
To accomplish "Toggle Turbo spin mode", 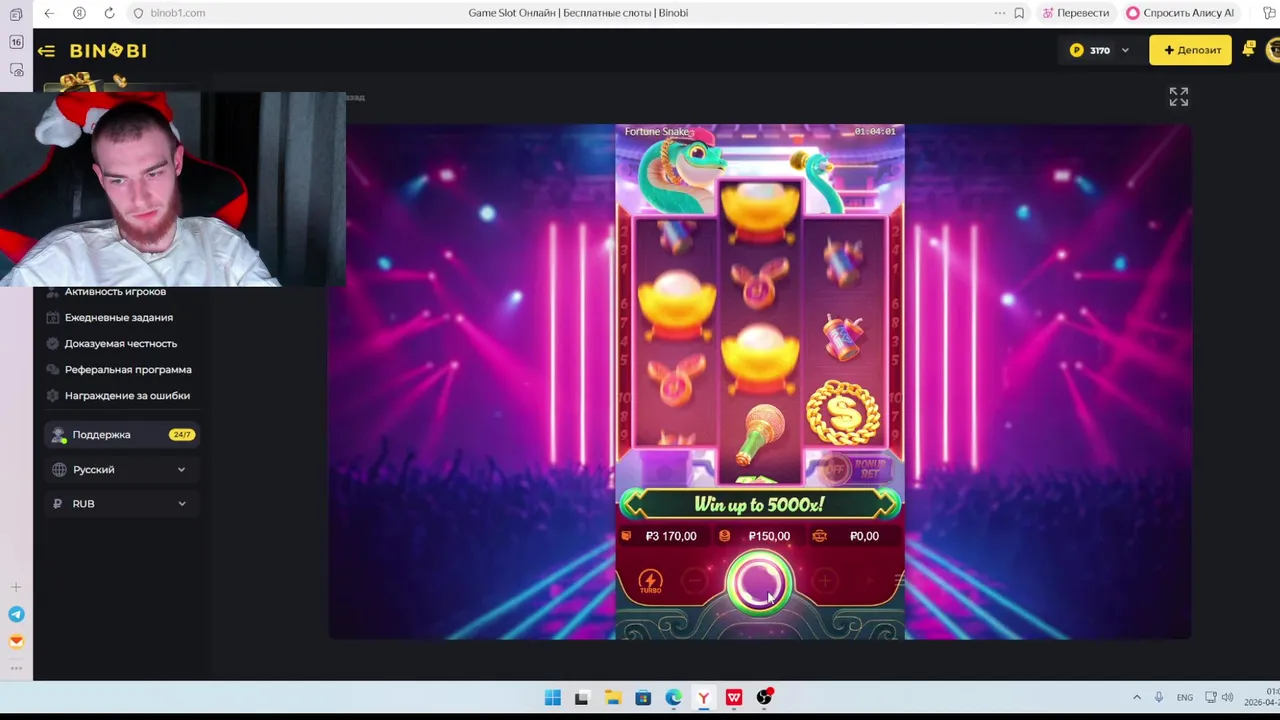I will pyautogui.click(x=650, y=582).
